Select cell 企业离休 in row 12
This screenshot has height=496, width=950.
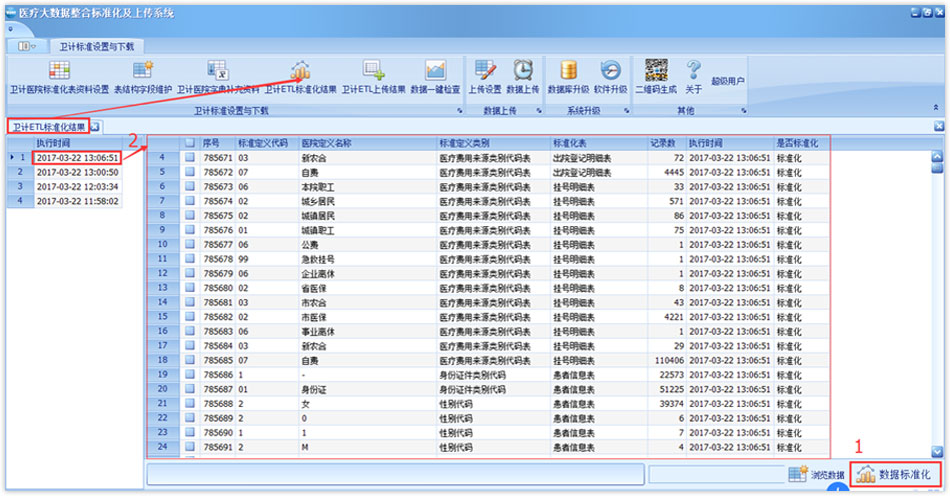coord(367,274)
